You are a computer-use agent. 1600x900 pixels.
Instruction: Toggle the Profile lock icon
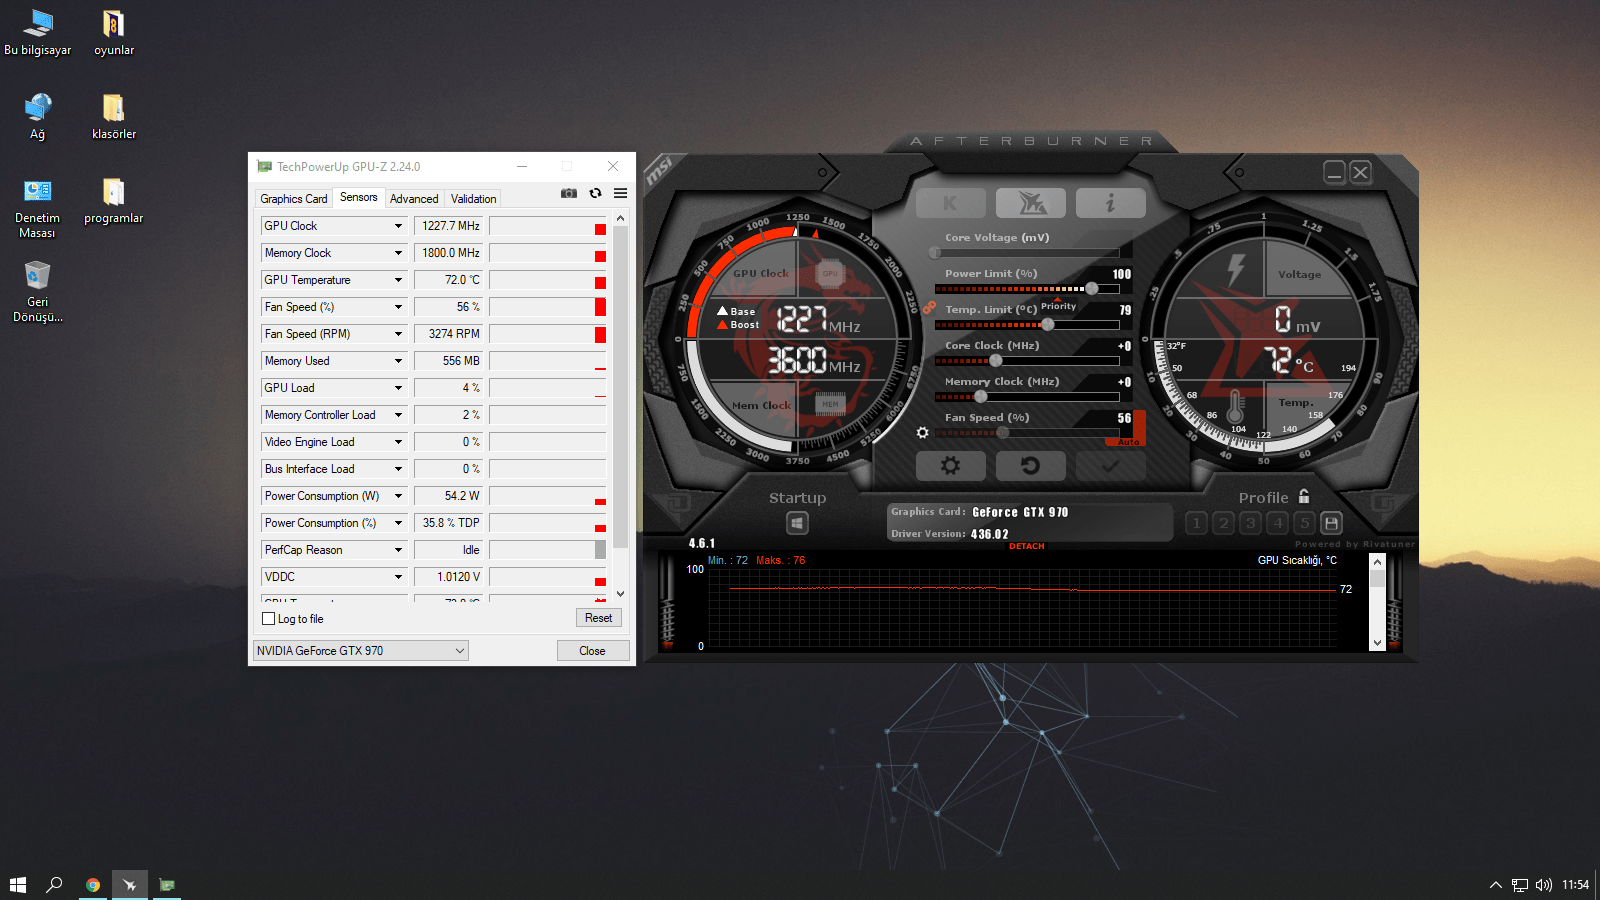click(x=1304, y=496)
